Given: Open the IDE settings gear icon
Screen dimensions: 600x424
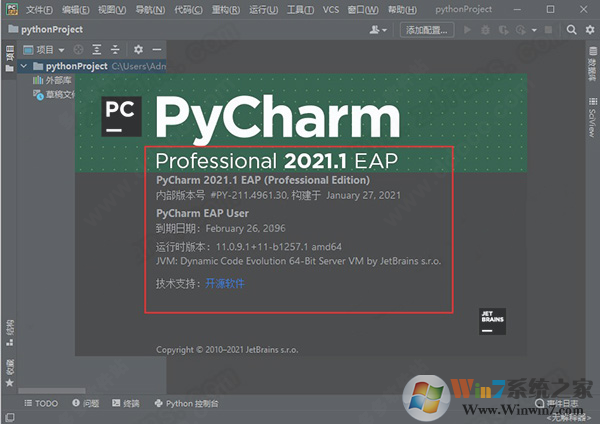Looking at the screenshot, I should (590, 29).
